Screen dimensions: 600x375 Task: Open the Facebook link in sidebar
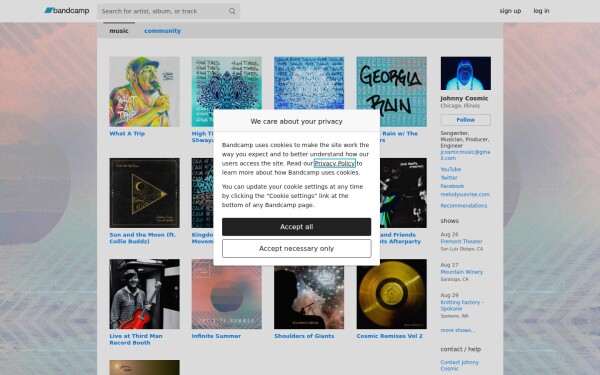coord(452,186)
